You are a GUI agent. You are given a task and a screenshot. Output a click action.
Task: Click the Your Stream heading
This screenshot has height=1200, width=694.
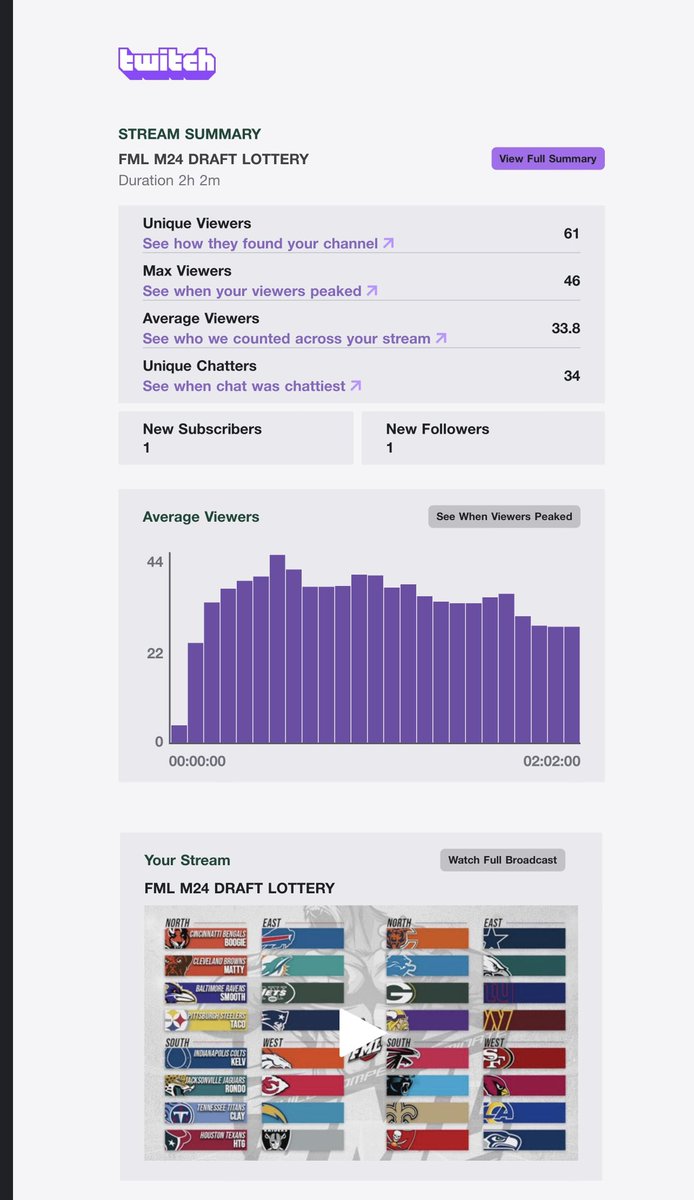[x=187, y=860]
